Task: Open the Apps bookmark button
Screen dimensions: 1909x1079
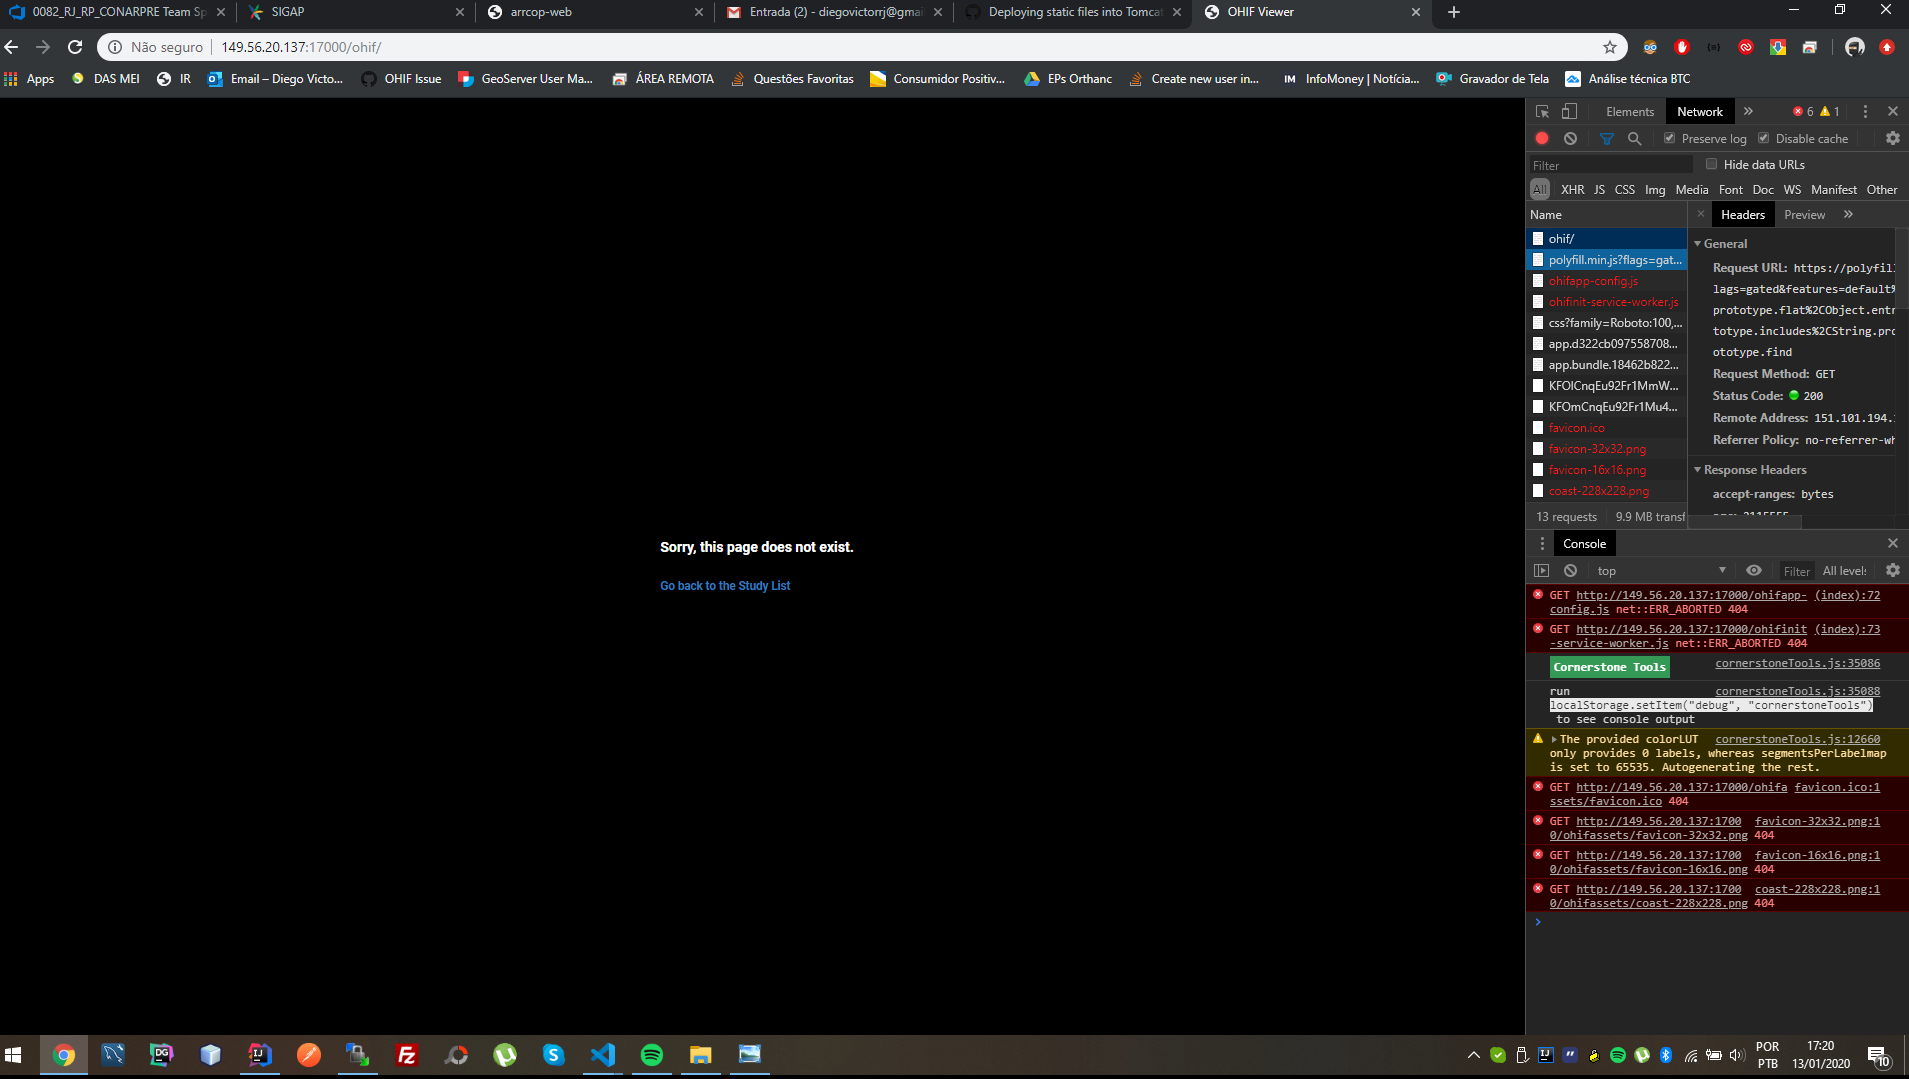Action: tap(29, 79)
